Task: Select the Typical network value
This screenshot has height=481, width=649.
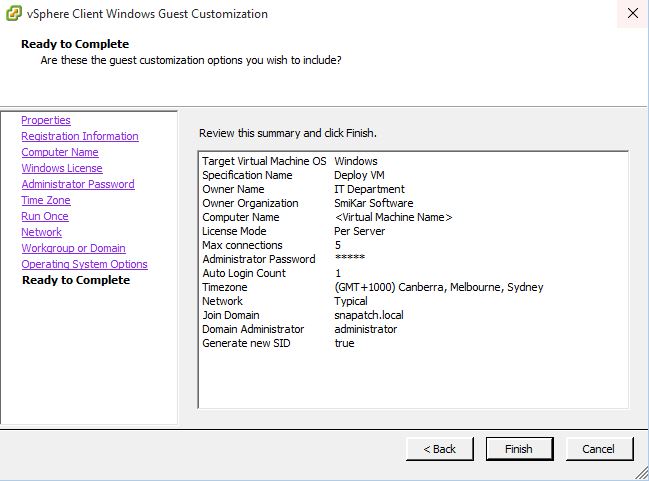Action: click(x=351, y=301)
